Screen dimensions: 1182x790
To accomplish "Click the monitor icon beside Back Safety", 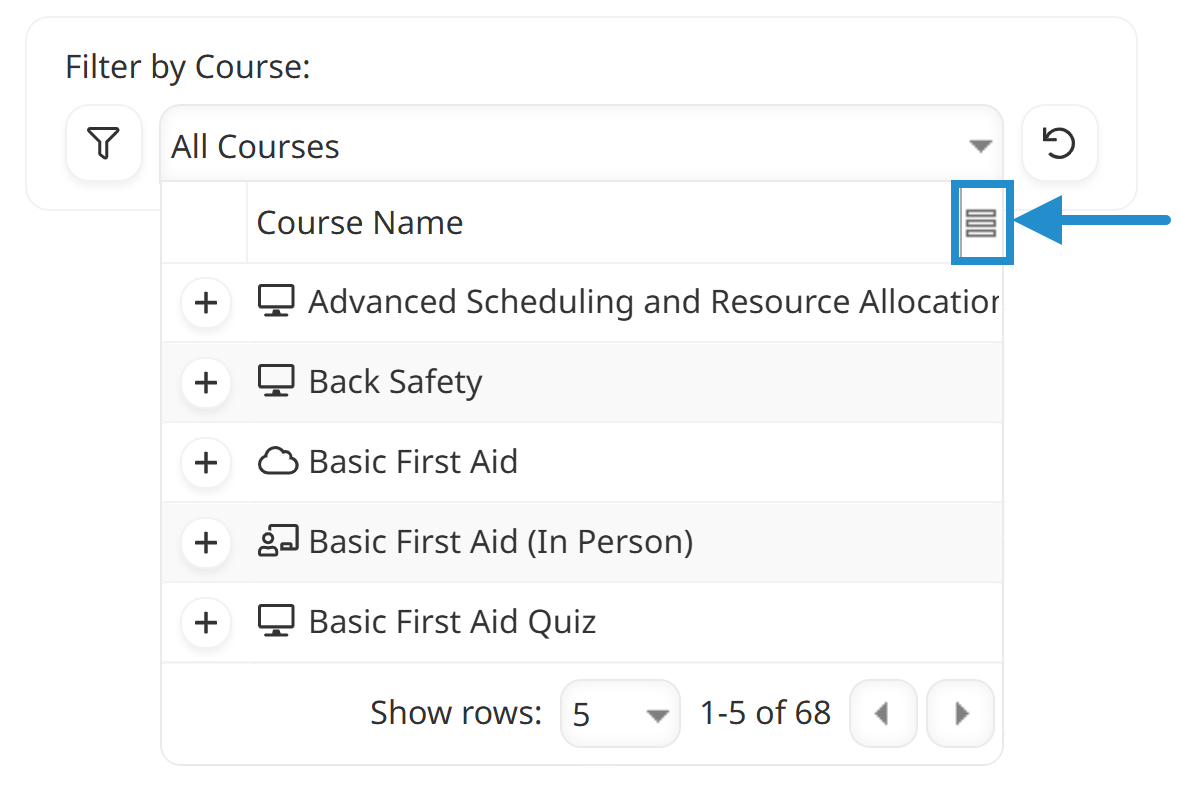I will coord(277,381).
